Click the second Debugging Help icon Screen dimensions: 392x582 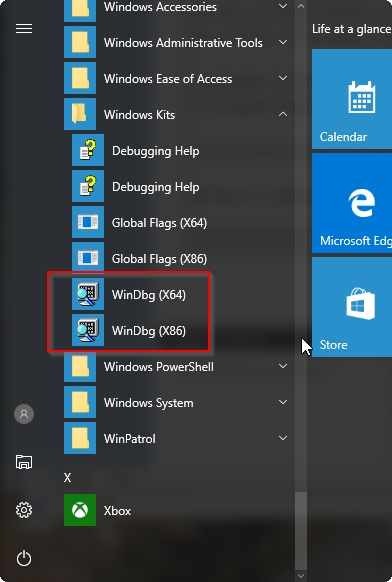[88, 186]
